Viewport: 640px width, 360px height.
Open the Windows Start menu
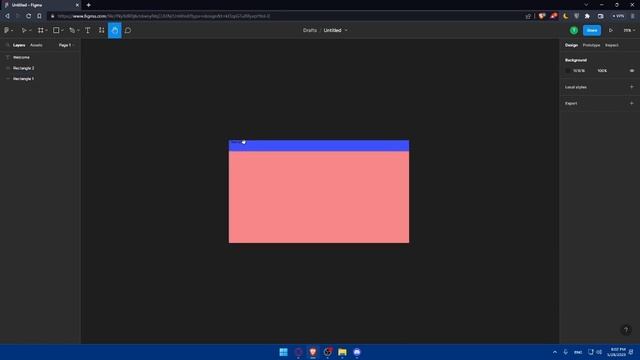point(283,352)
